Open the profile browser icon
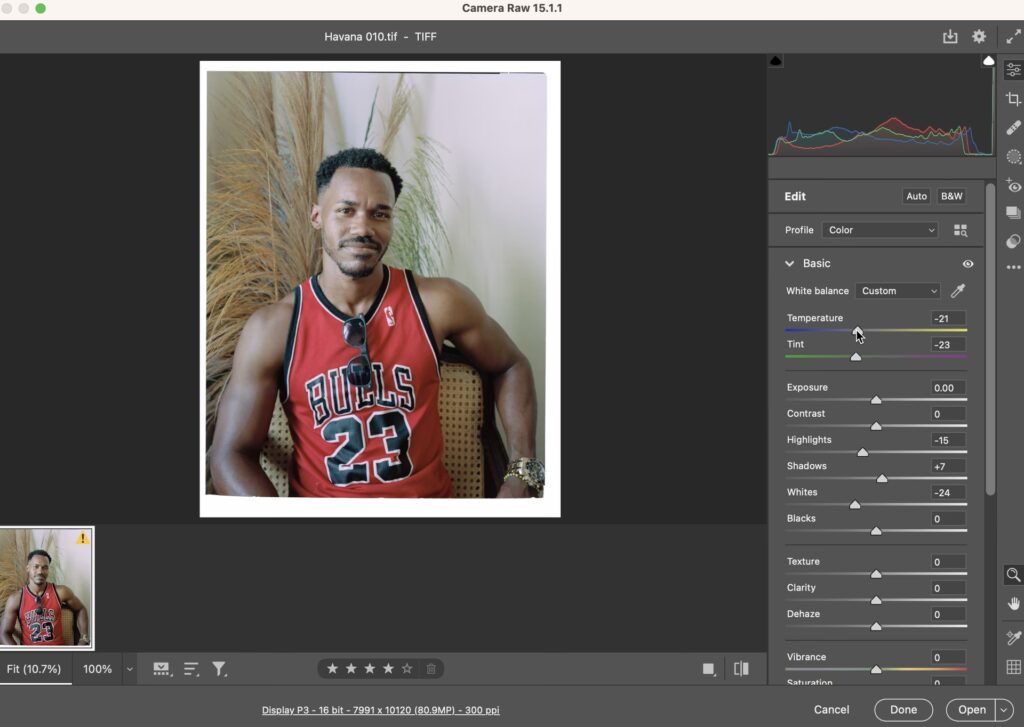1024x727 pixels. tap(960, 230)
